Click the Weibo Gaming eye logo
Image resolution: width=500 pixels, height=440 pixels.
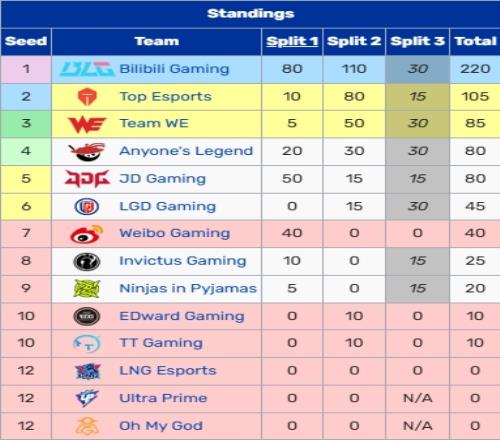coord(87,234)
